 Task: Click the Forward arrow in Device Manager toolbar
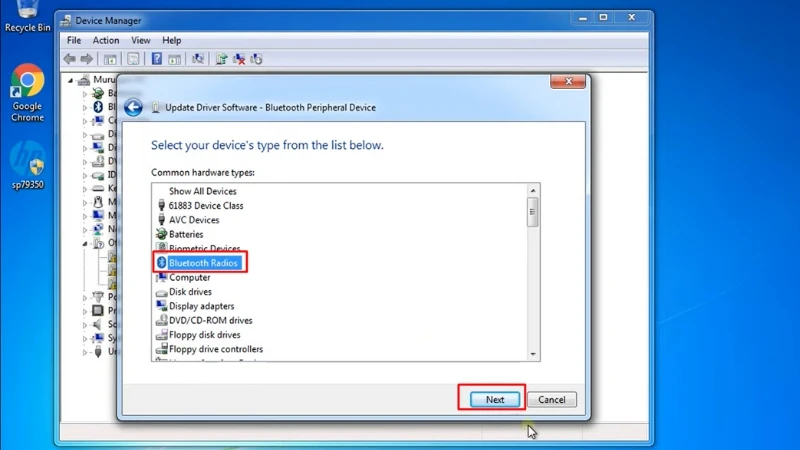point(86,59)
